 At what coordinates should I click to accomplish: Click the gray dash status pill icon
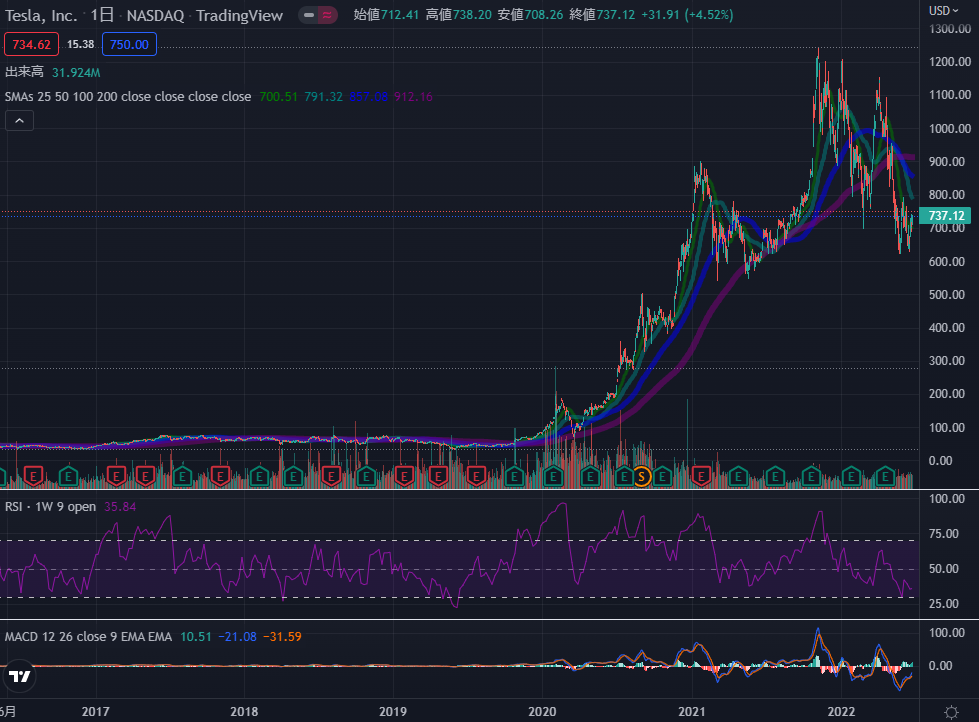tap(309, 15)
